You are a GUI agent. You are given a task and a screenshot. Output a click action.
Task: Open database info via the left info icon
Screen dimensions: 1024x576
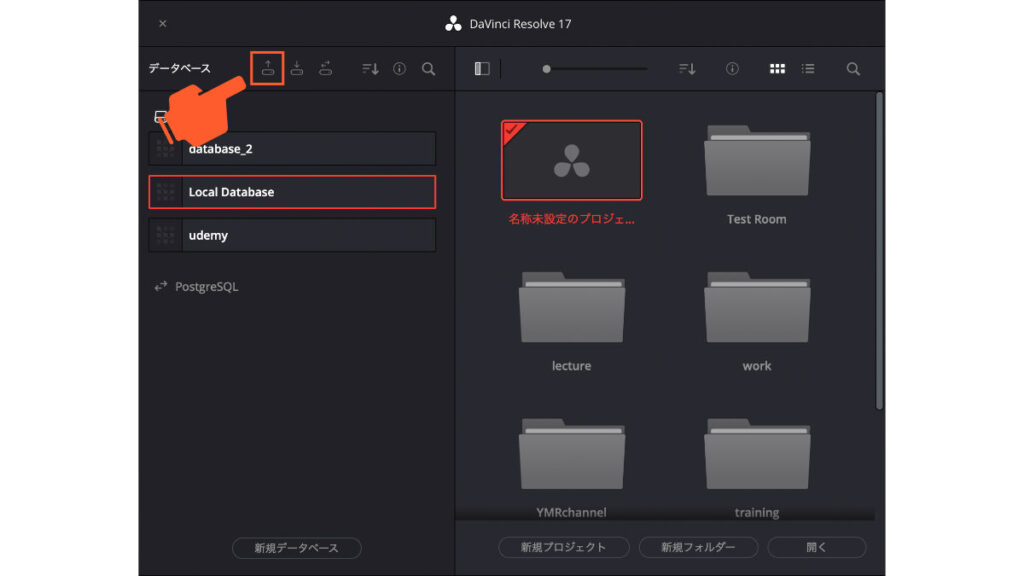coord(399,69)
